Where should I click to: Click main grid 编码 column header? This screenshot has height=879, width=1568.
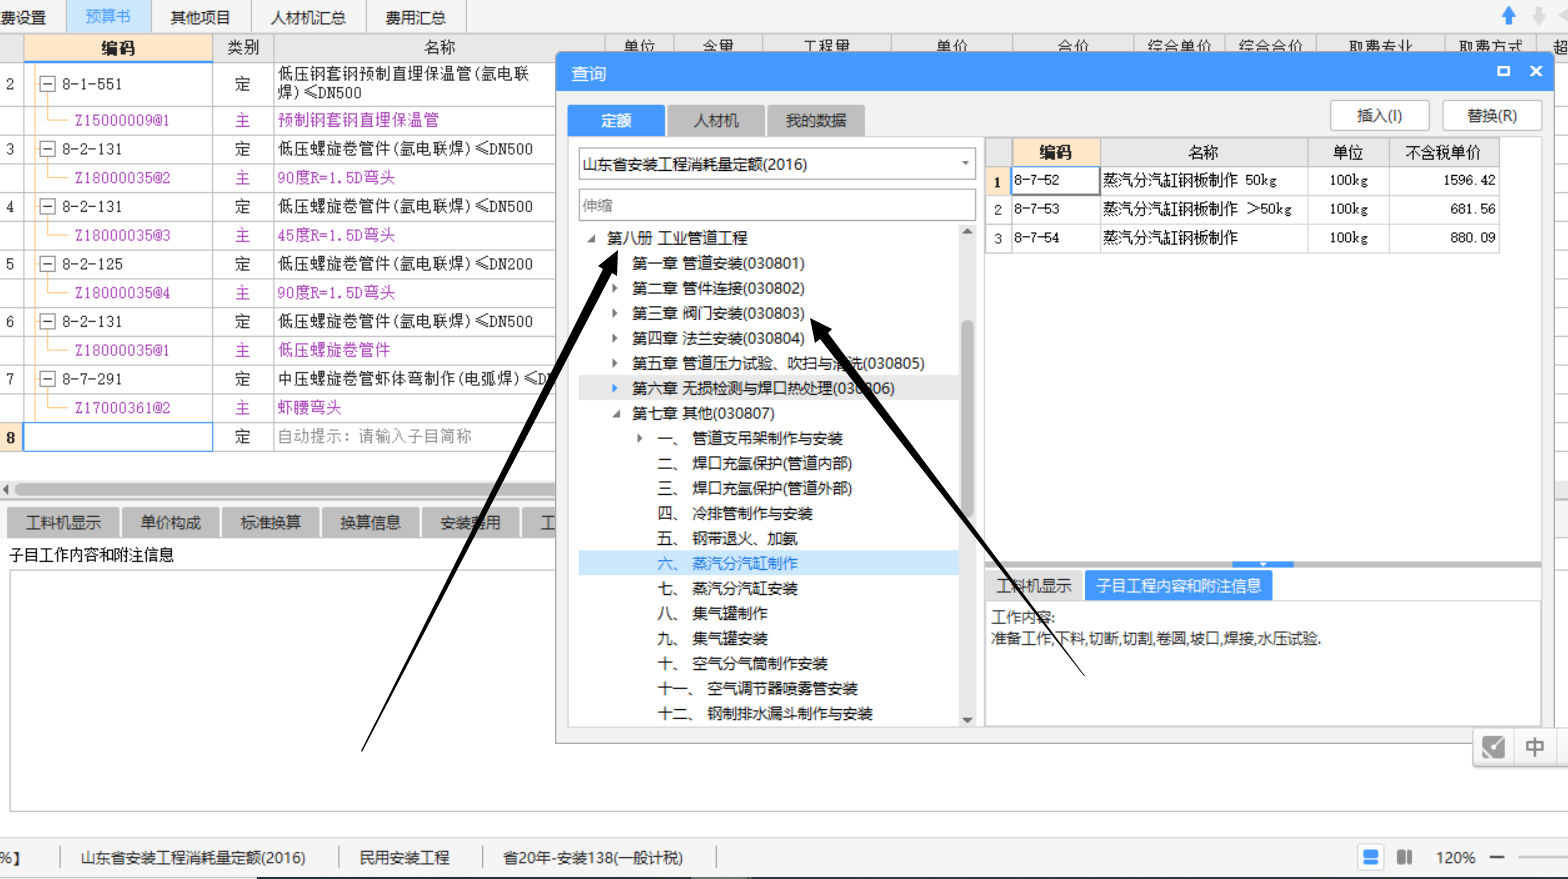118,47
